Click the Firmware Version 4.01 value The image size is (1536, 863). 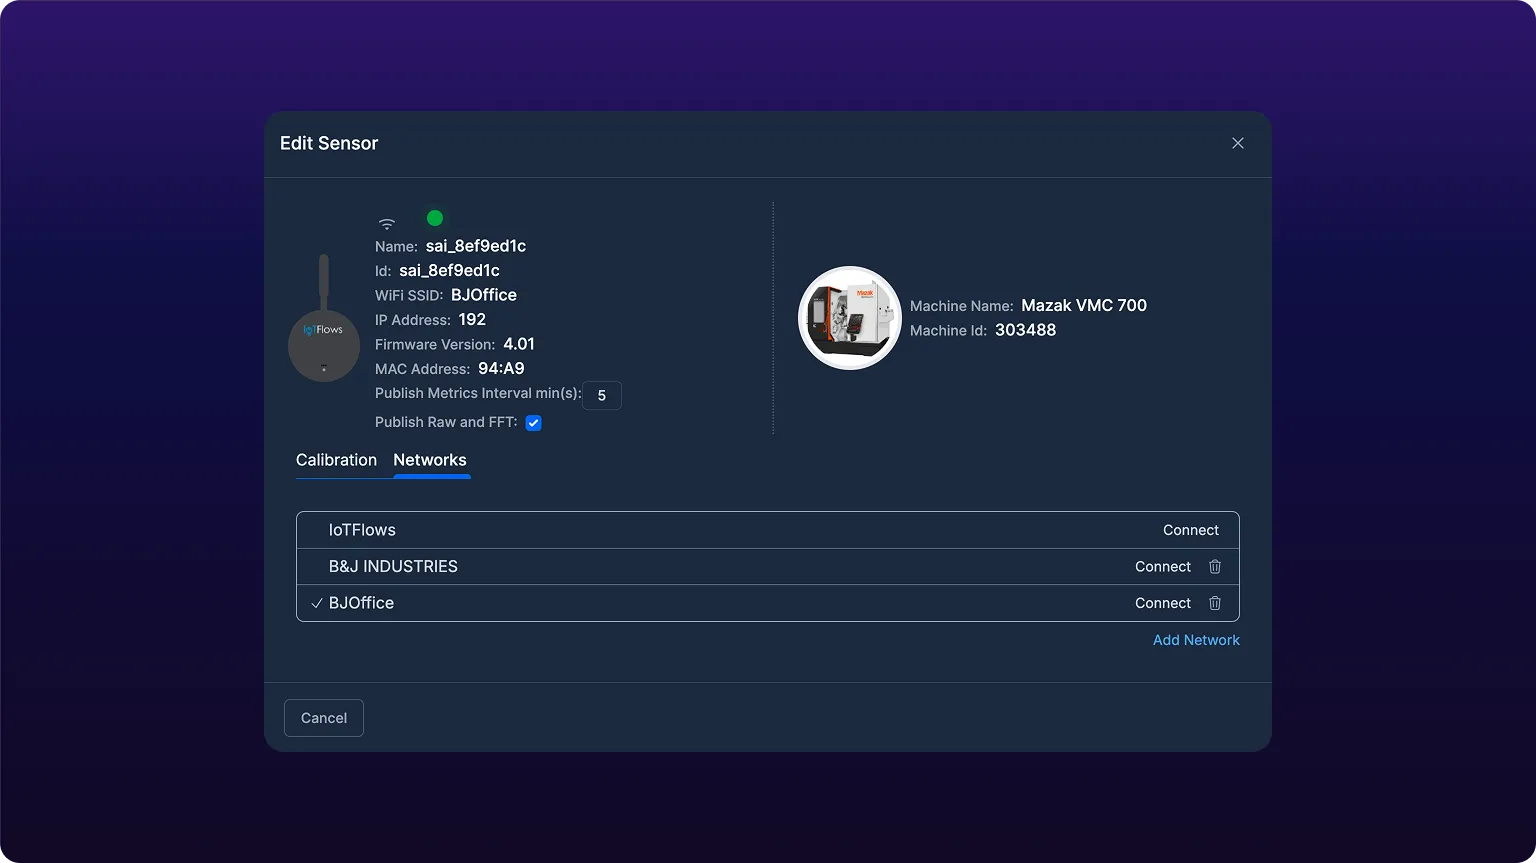519,344
